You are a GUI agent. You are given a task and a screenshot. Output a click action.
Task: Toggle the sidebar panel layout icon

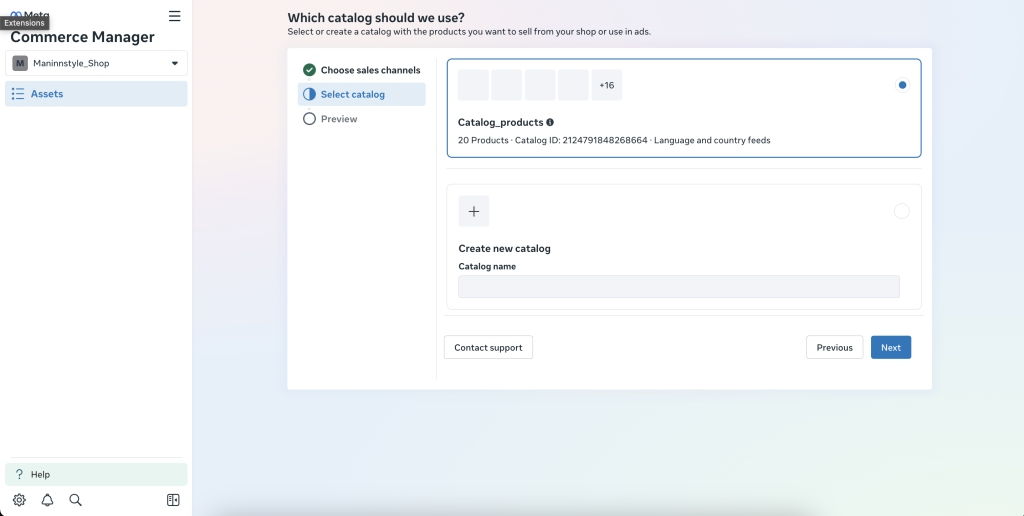tap(173, 500)
